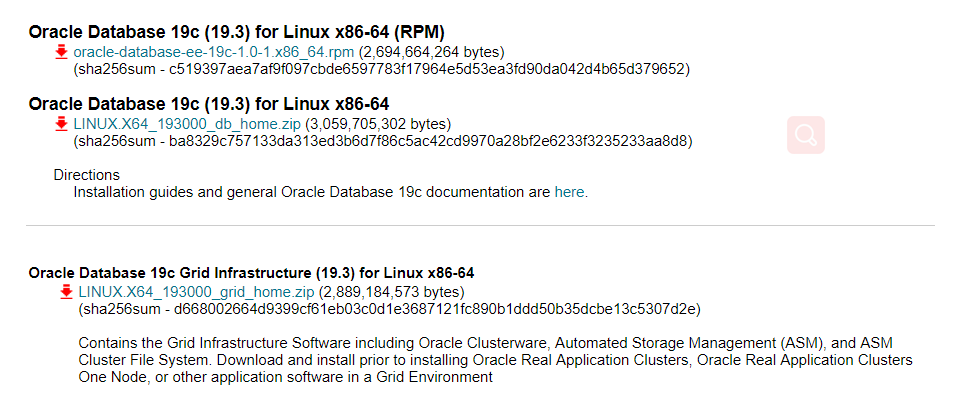
Task: Open the LINUX.X64_193000_db_home.zip link
Action: [x=187, y=125]
